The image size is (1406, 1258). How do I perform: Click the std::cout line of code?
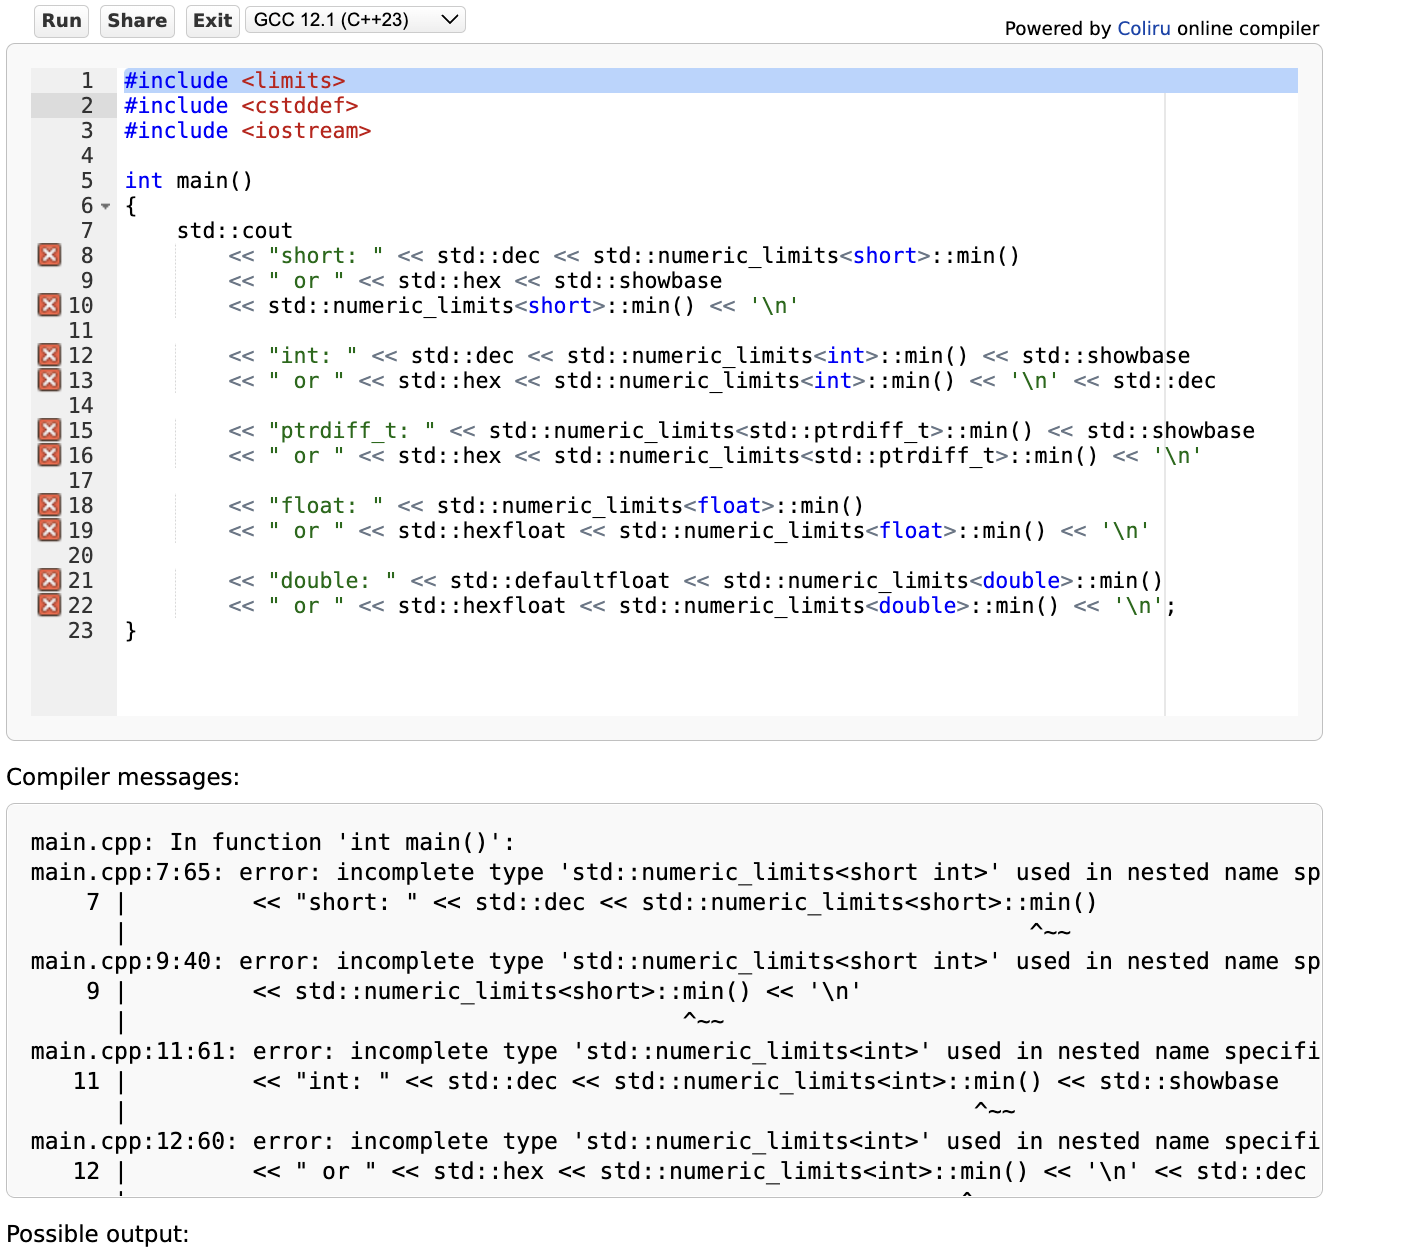coord(234,230)
